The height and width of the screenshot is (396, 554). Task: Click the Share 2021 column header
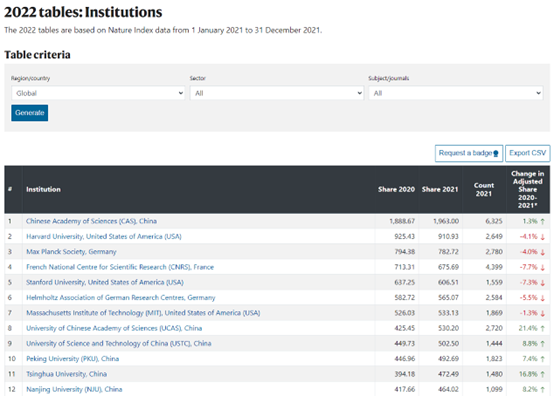[x=440, y=189]
